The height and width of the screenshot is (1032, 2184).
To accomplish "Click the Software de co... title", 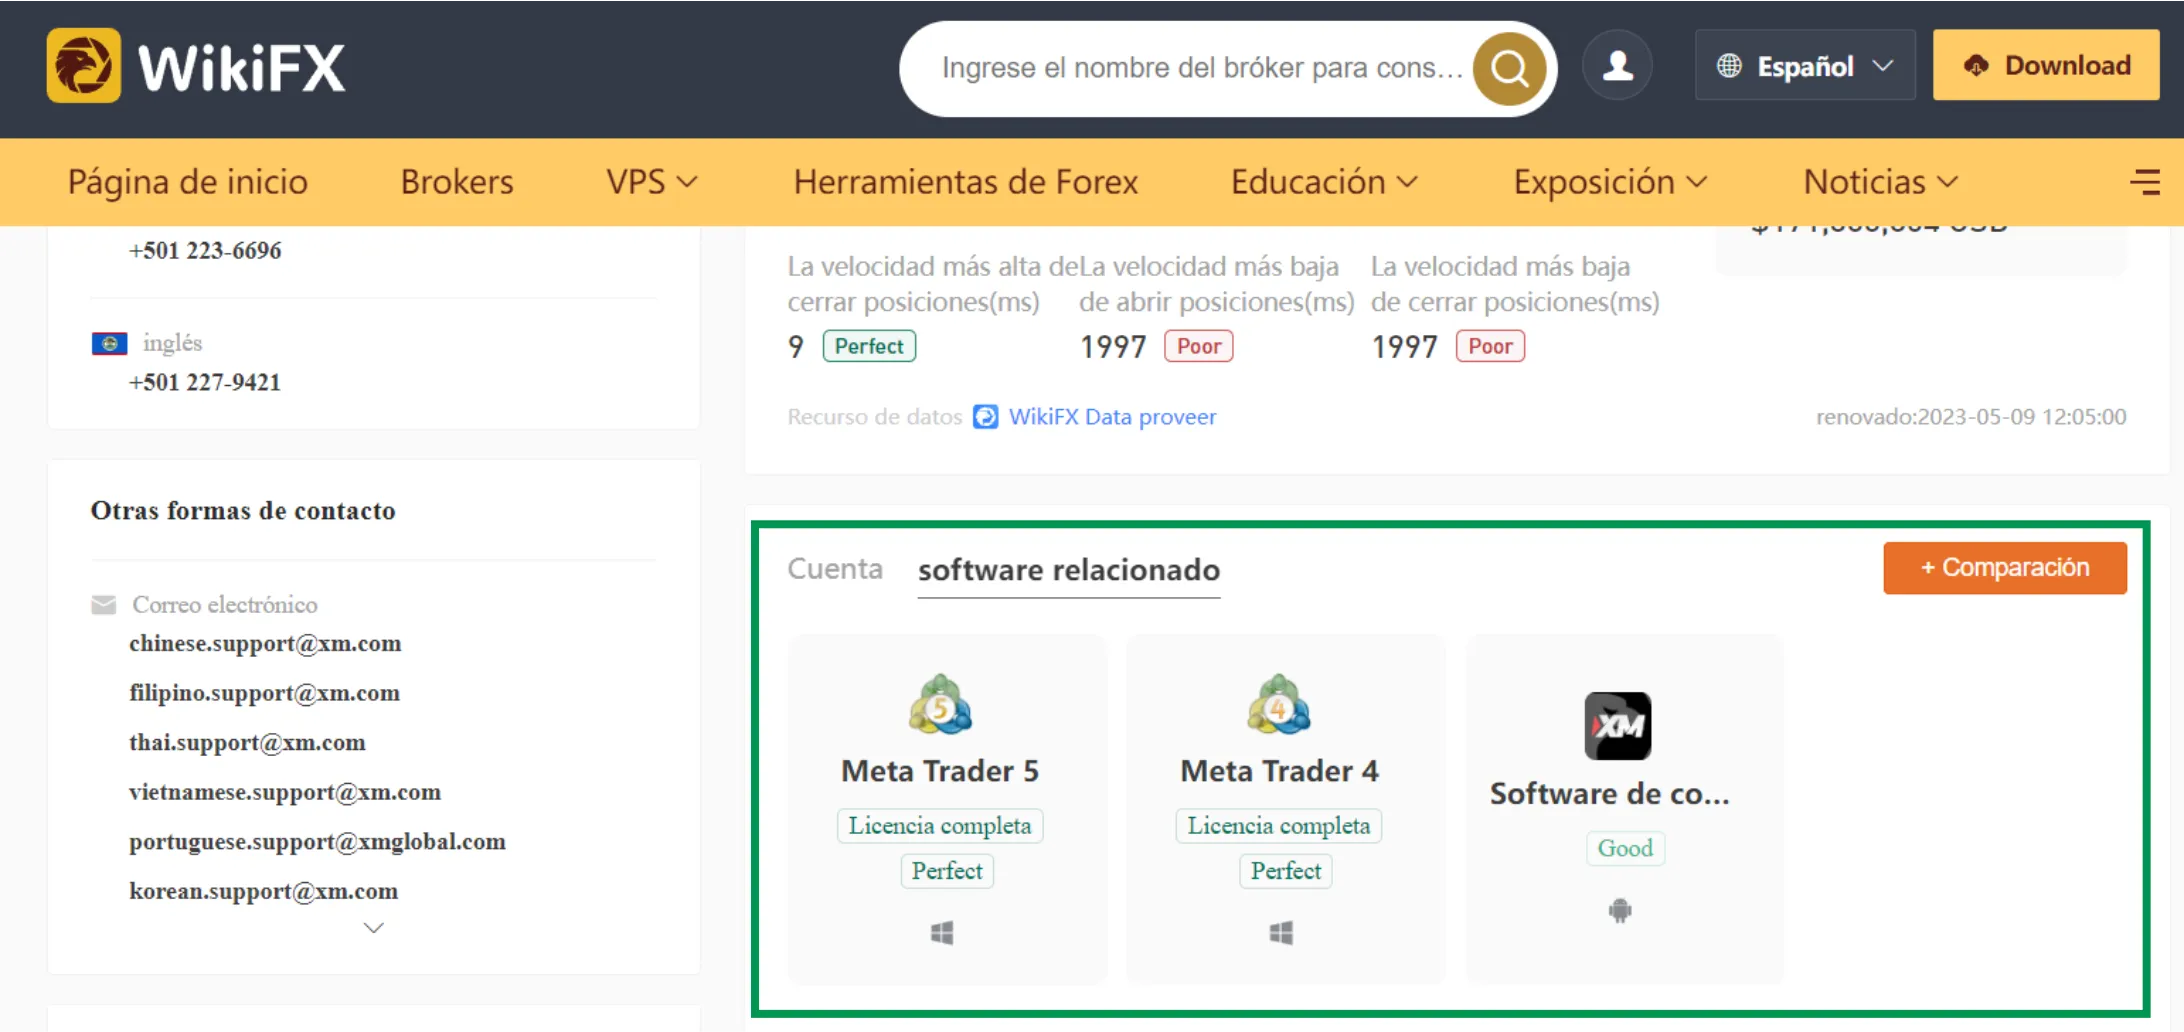I will pos(1609,794).
